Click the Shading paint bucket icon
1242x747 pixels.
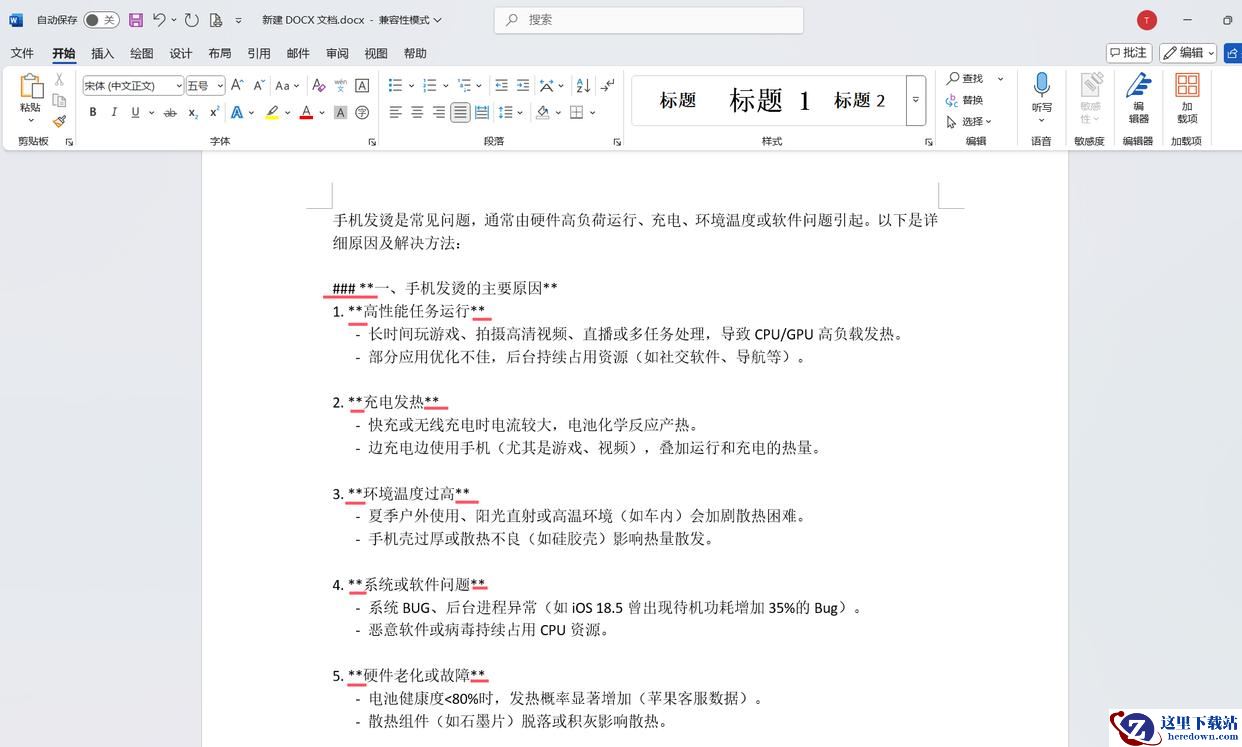(x=543, y=113)
